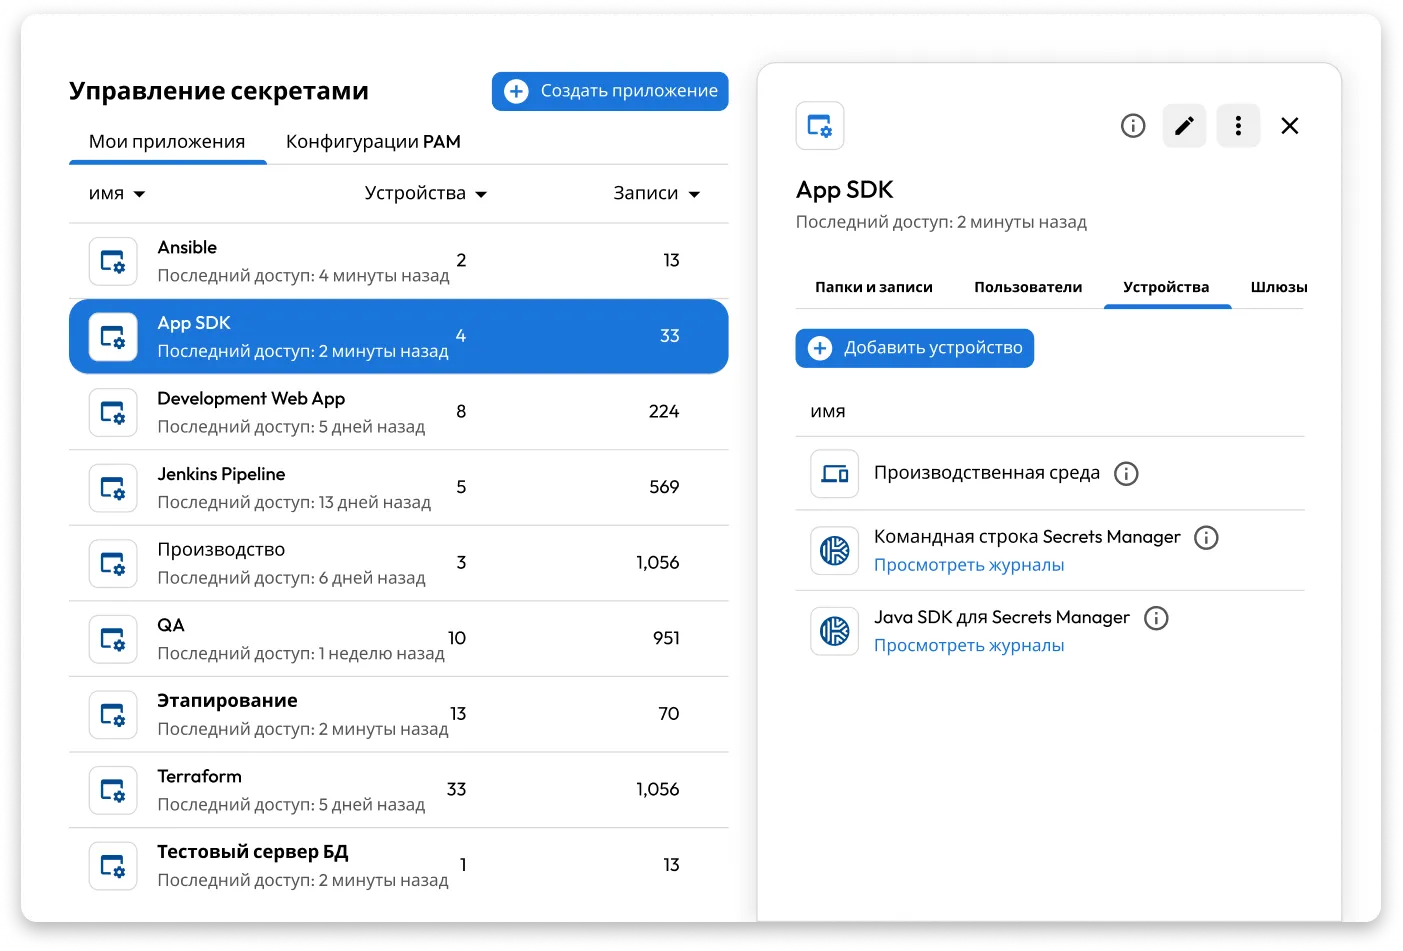Click the Terraform application icon
Screen dimensions: 1403x951
click(113, 790)
